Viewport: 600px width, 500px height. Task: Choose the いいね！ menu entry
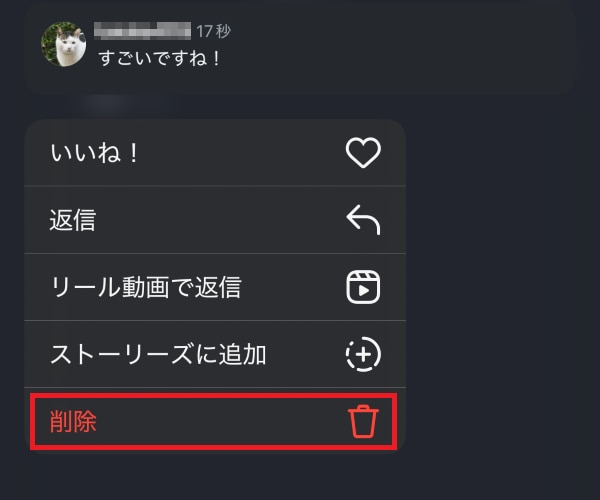(x=215, y=153)
